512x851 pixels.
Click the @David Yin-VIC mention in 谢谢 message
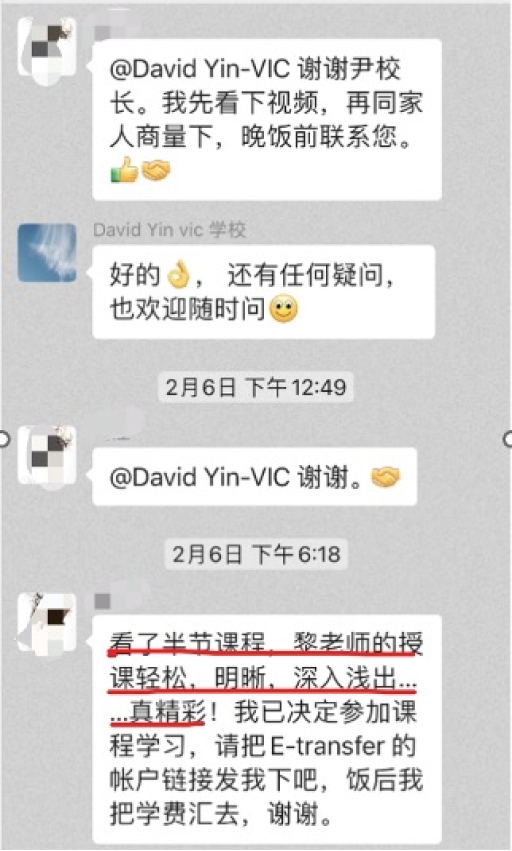coord(200,478)
